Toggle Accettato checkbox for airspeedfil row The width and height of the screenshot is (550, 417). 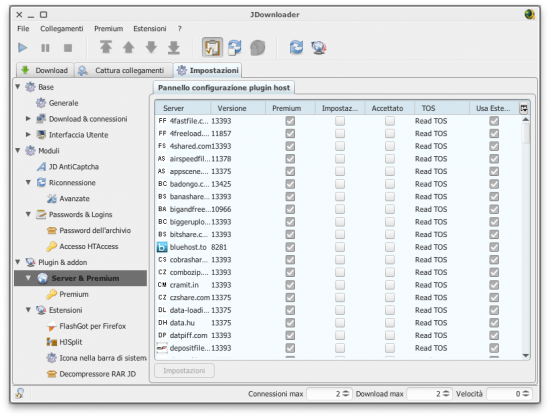pyautogui.click(x=390, y=159)
